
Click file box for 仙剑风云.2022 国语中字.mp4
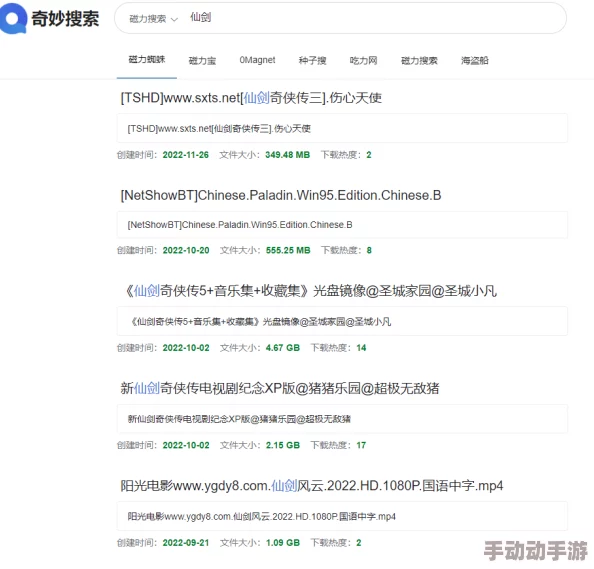(342, 516)
